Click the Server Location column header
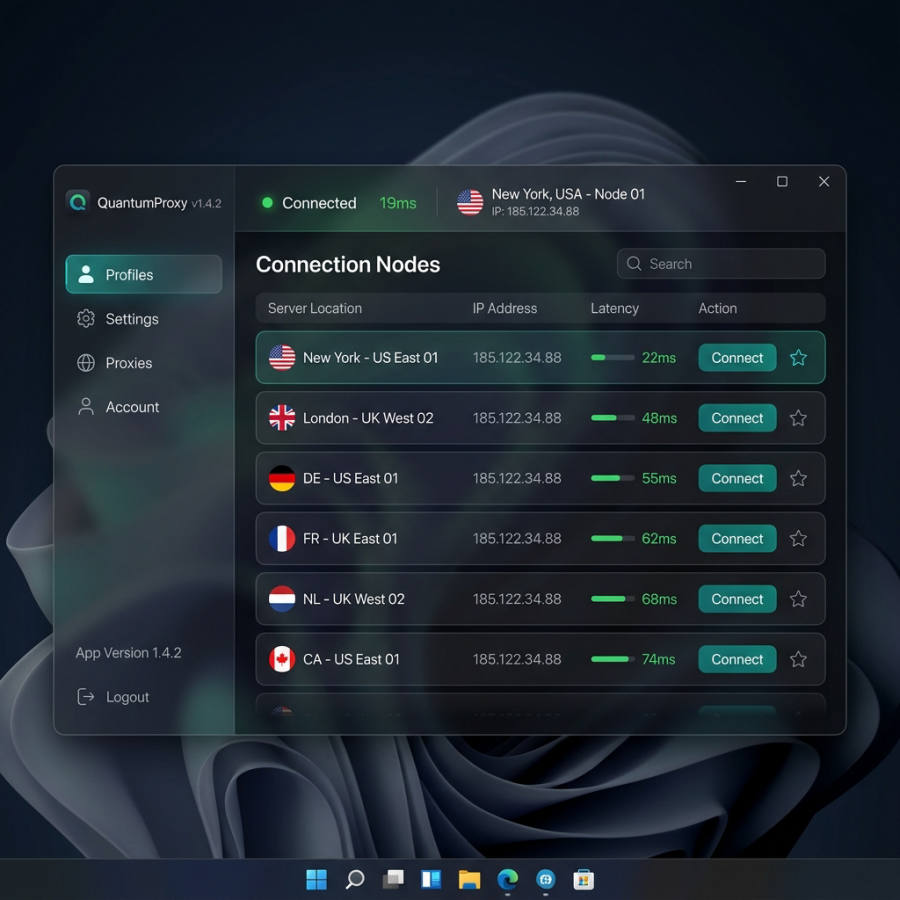 (315, 308)
